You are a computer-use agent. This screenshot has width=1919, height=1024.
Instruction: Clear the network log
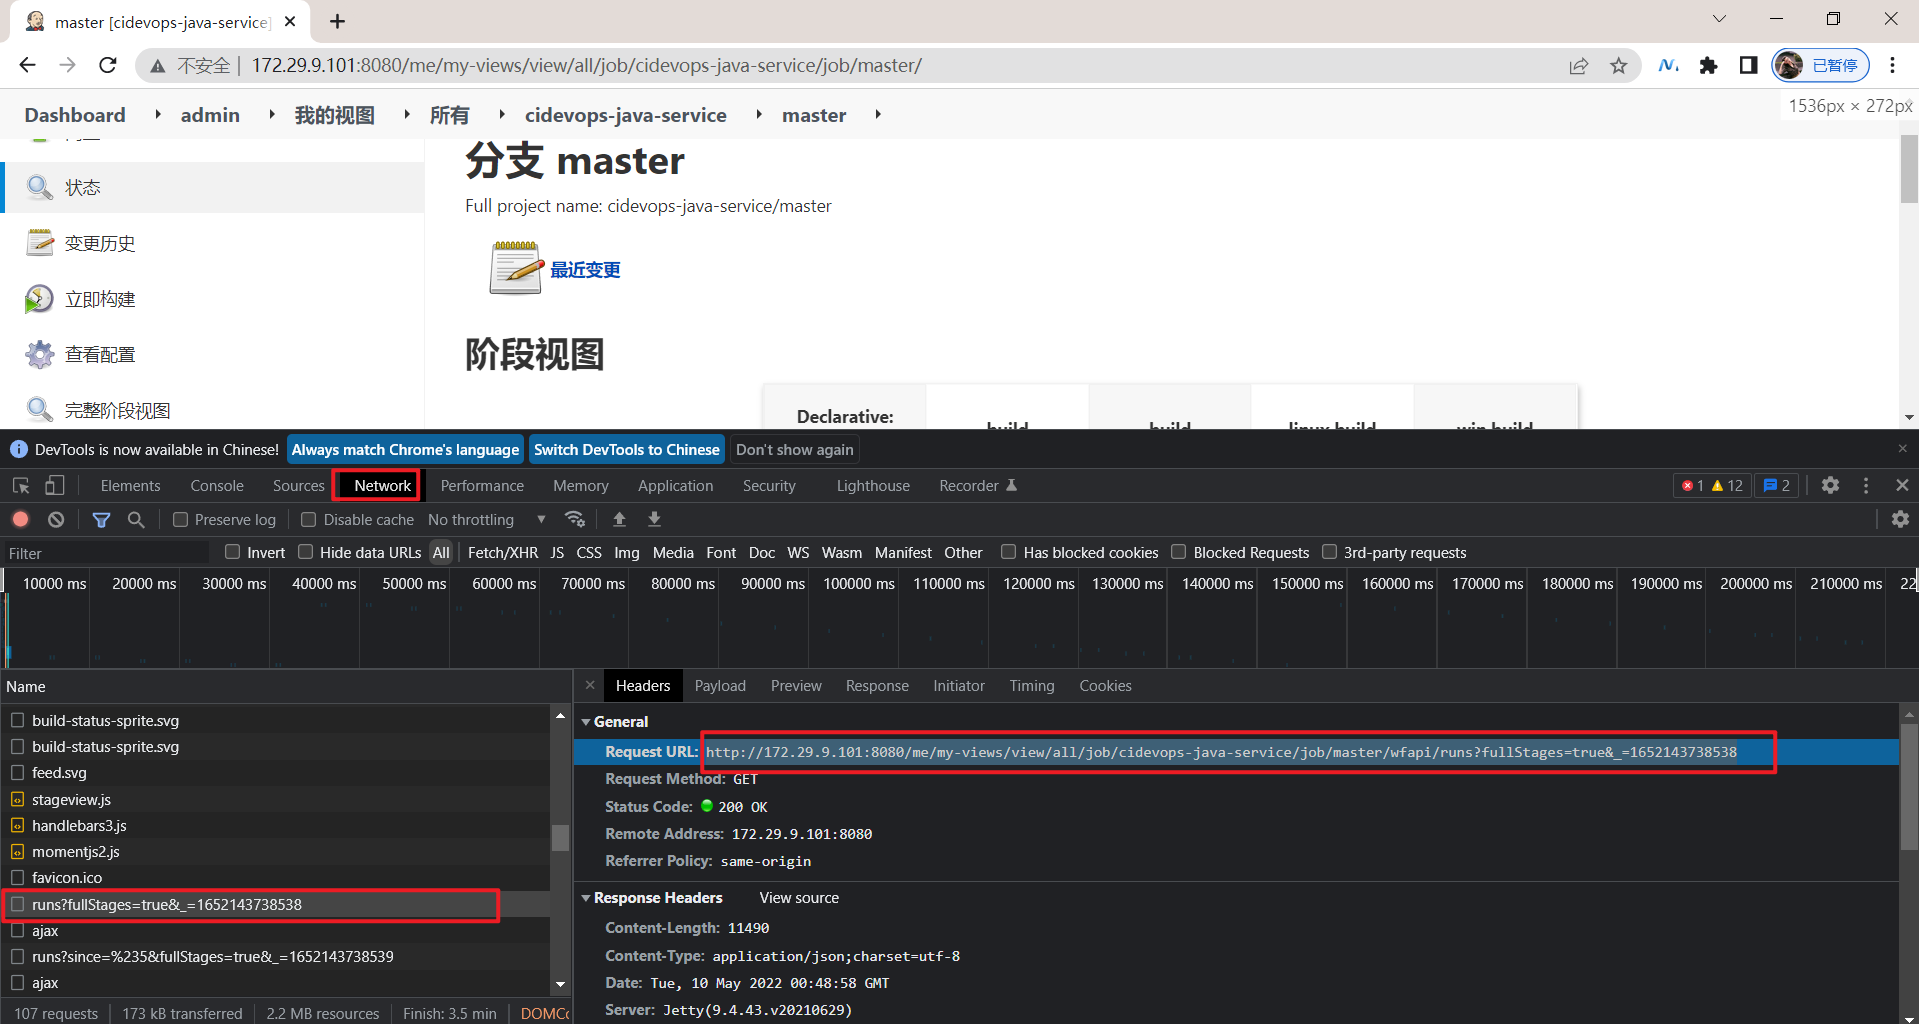coord(56,519)
